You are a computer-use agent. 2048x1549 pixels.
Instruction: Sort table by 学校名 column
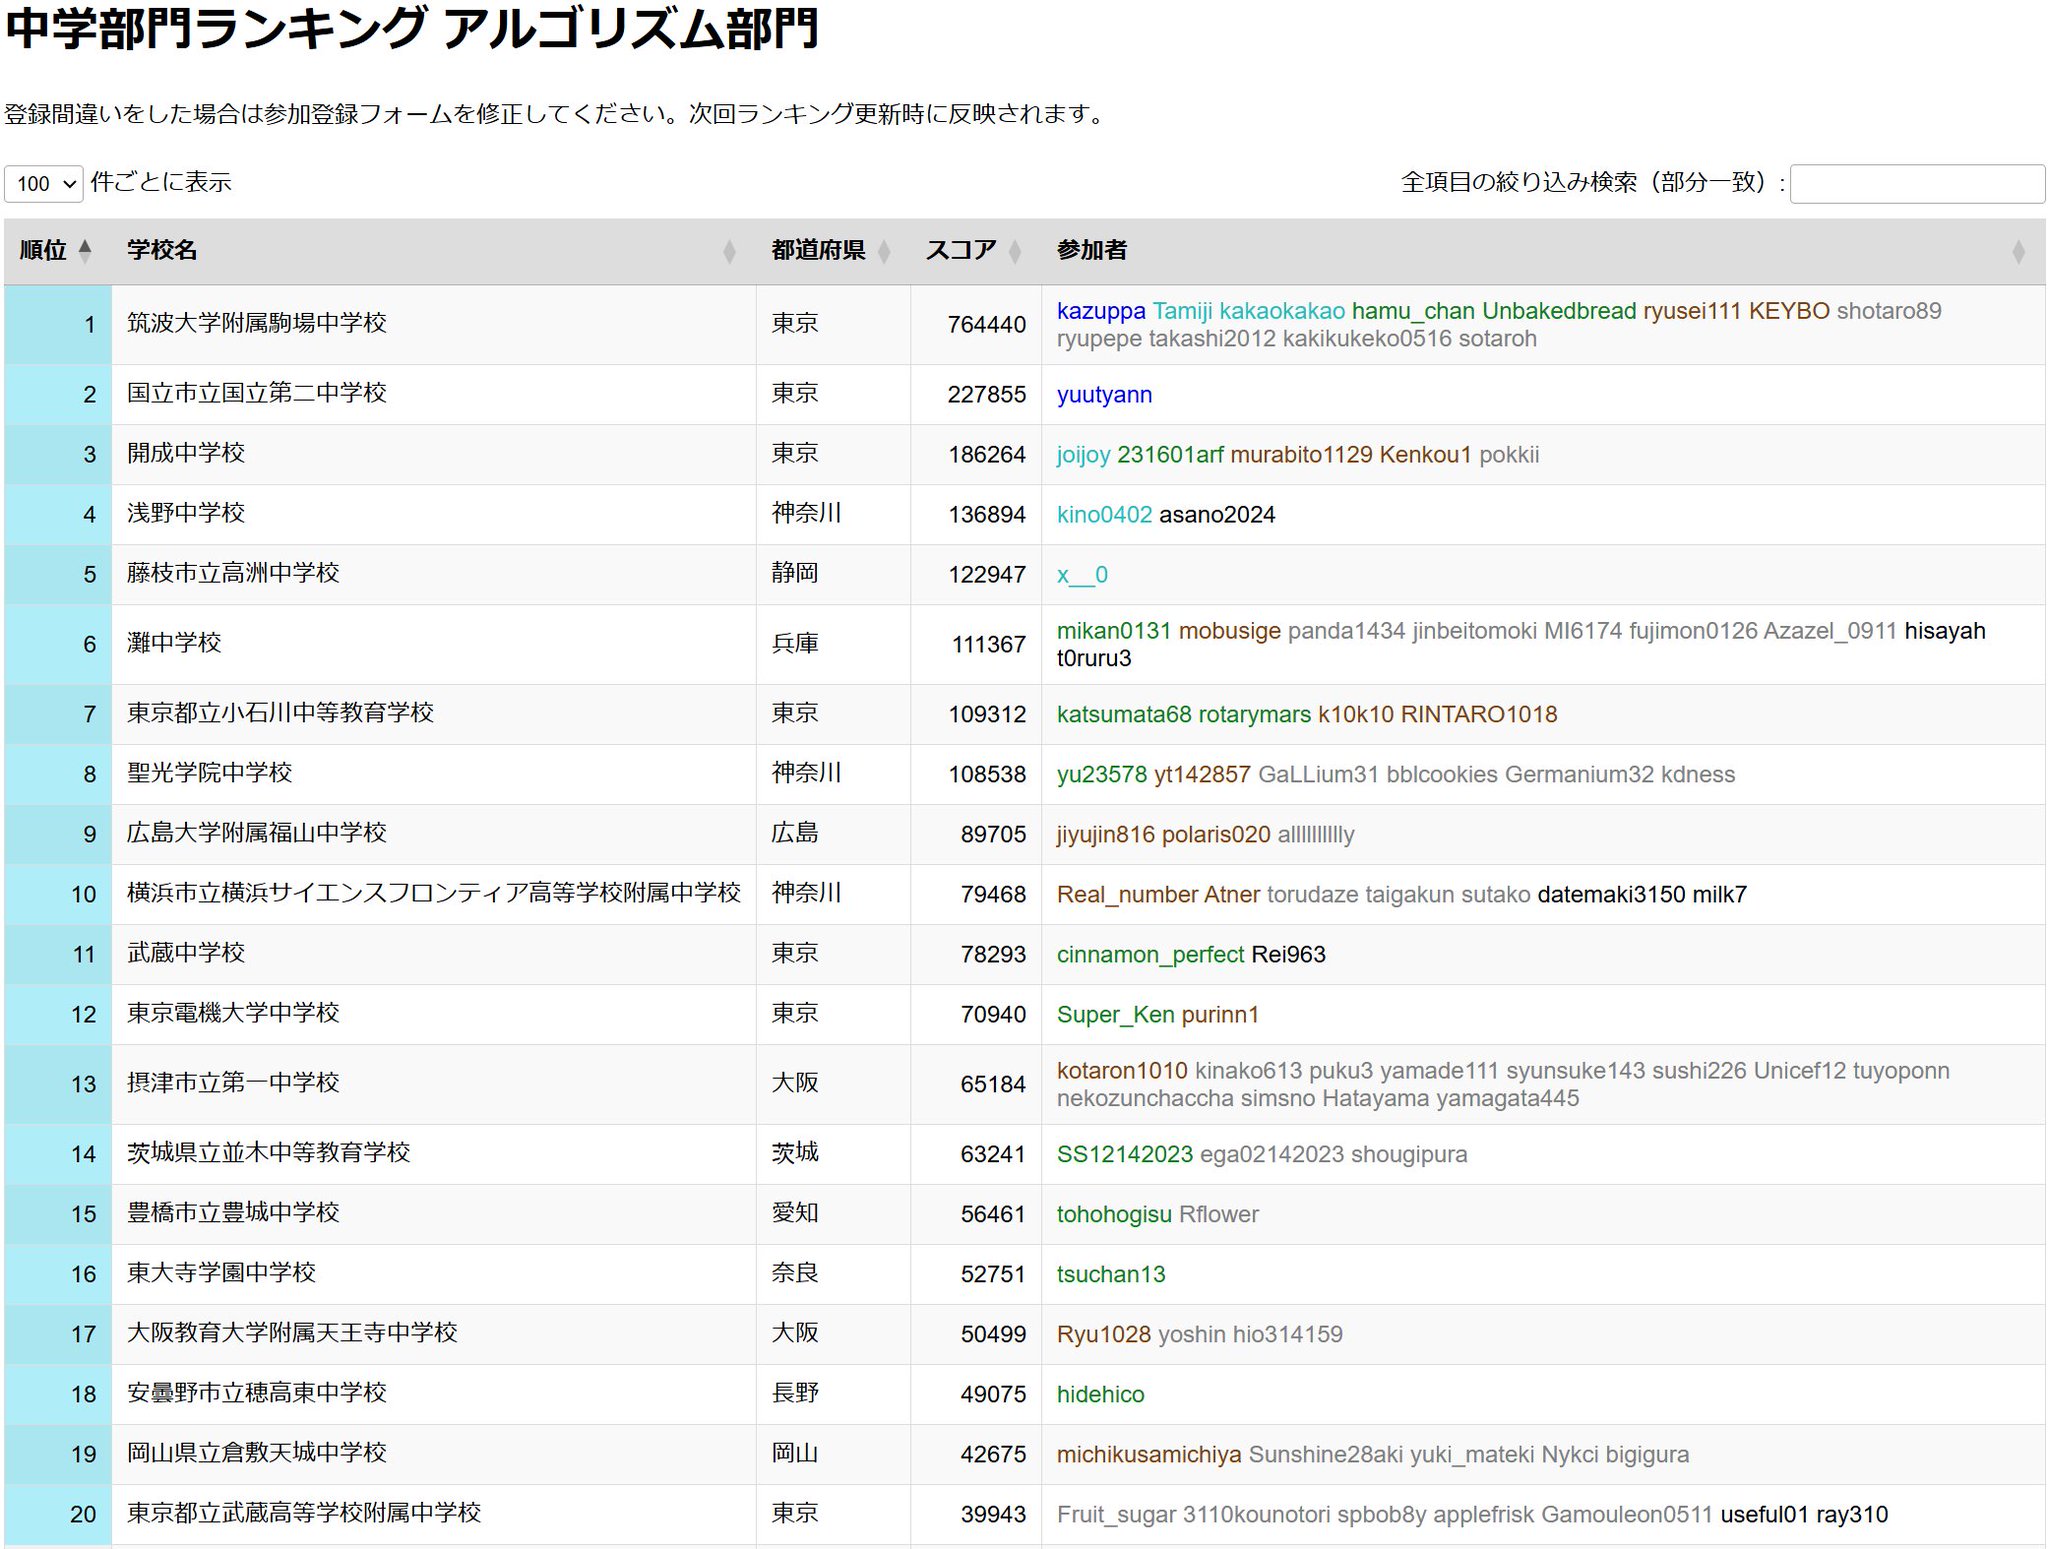point(433,250)
